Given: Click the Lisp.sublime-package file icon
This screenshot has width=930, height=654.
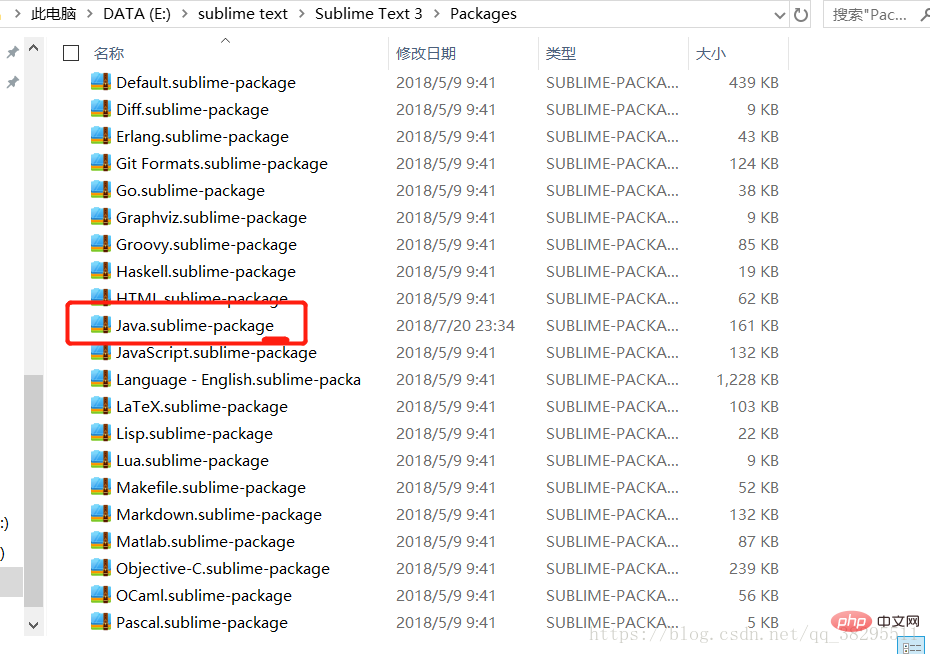Looking at the screenshot, I should [x=101, y=433].
